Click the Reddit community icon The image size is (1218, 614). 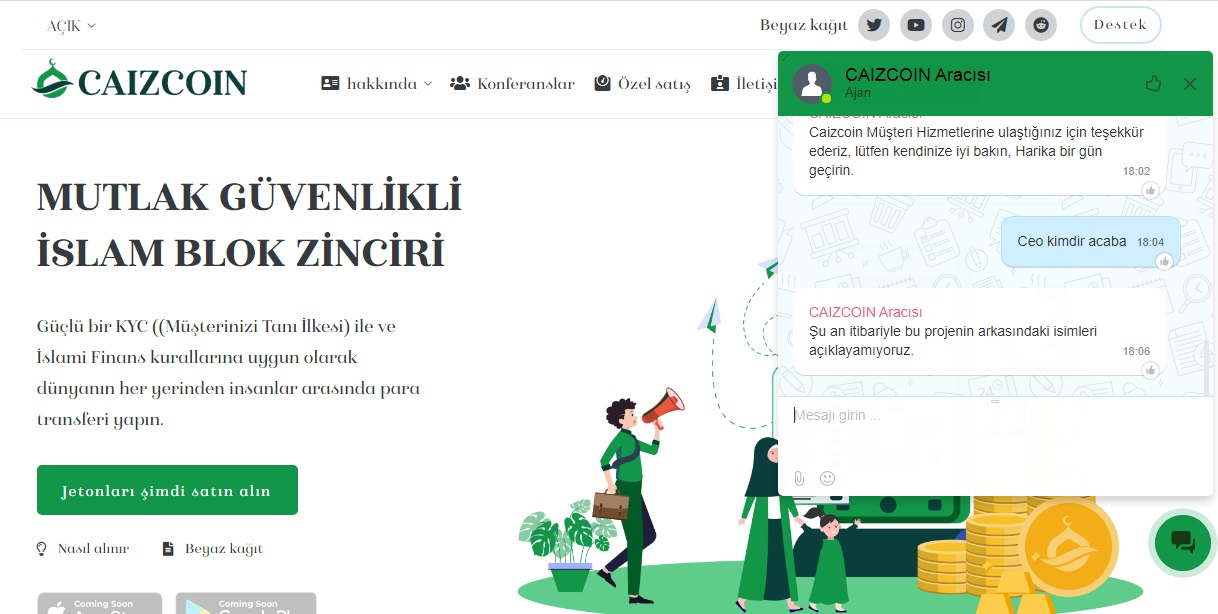coord(1042,25)
